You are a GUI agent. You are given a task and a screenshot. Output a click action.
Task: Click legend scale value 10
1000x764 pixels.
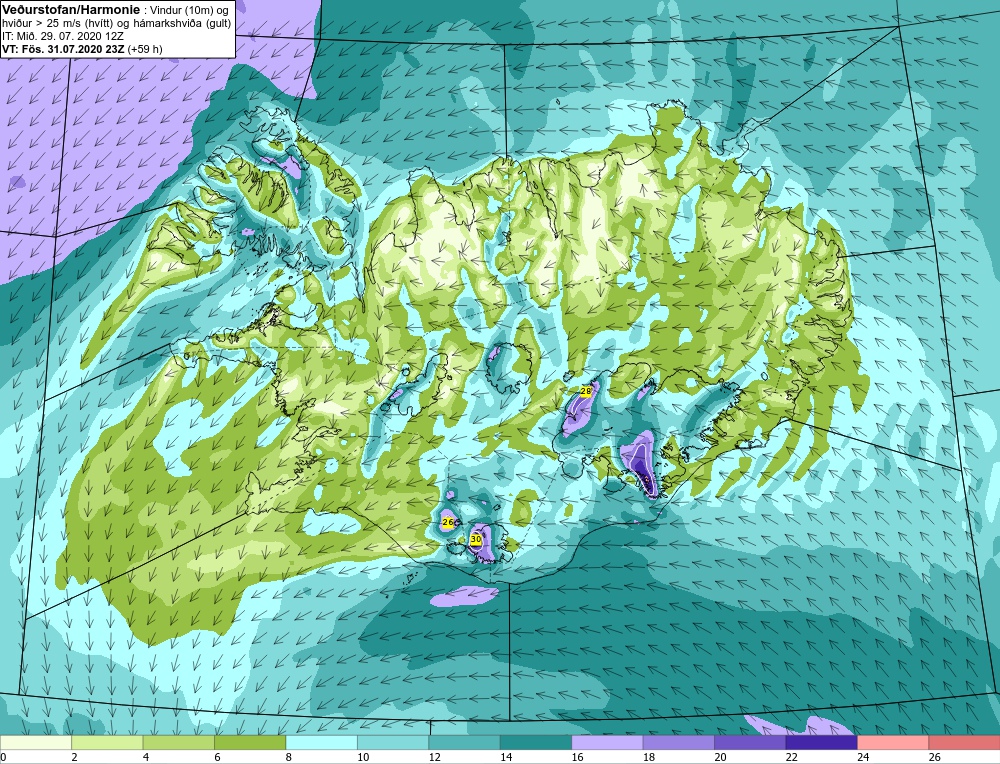pos(363,757)
